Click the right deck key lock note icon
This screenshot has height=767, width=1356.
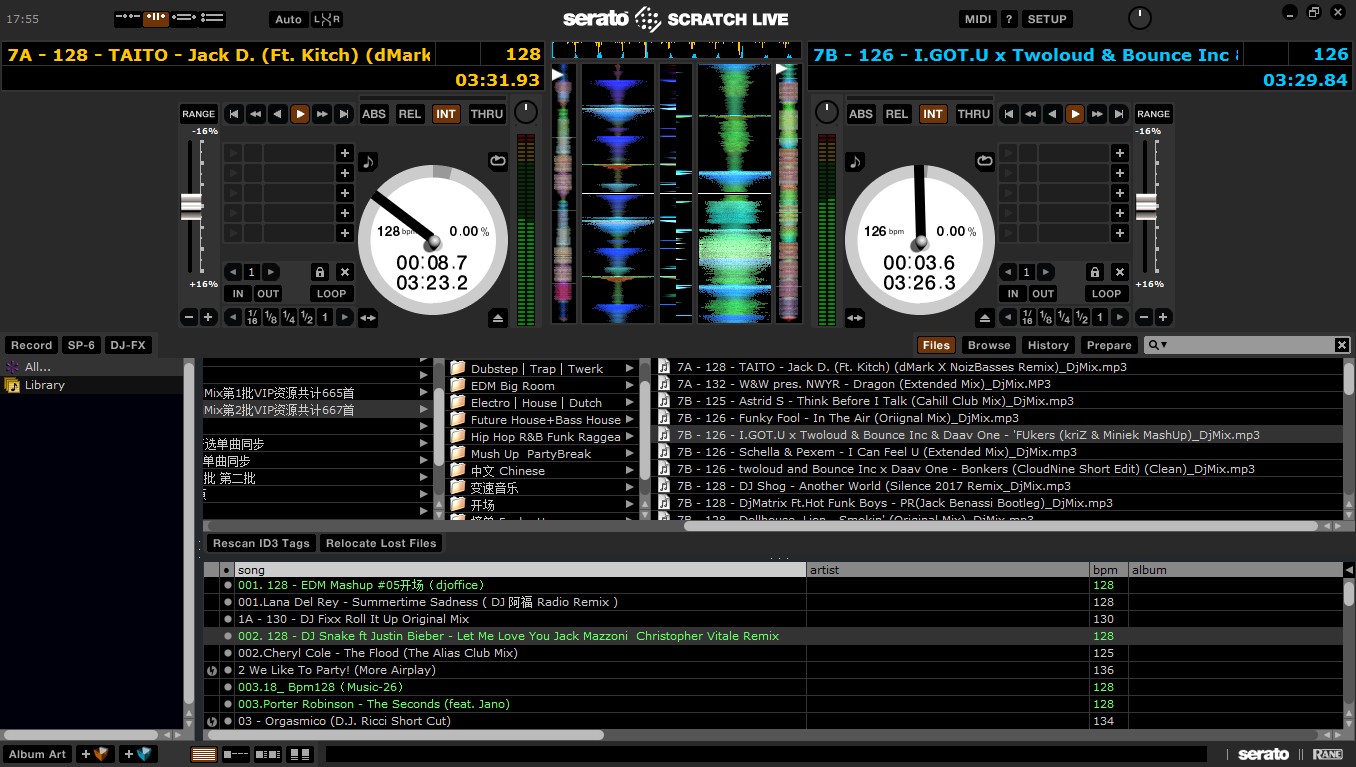854,161
